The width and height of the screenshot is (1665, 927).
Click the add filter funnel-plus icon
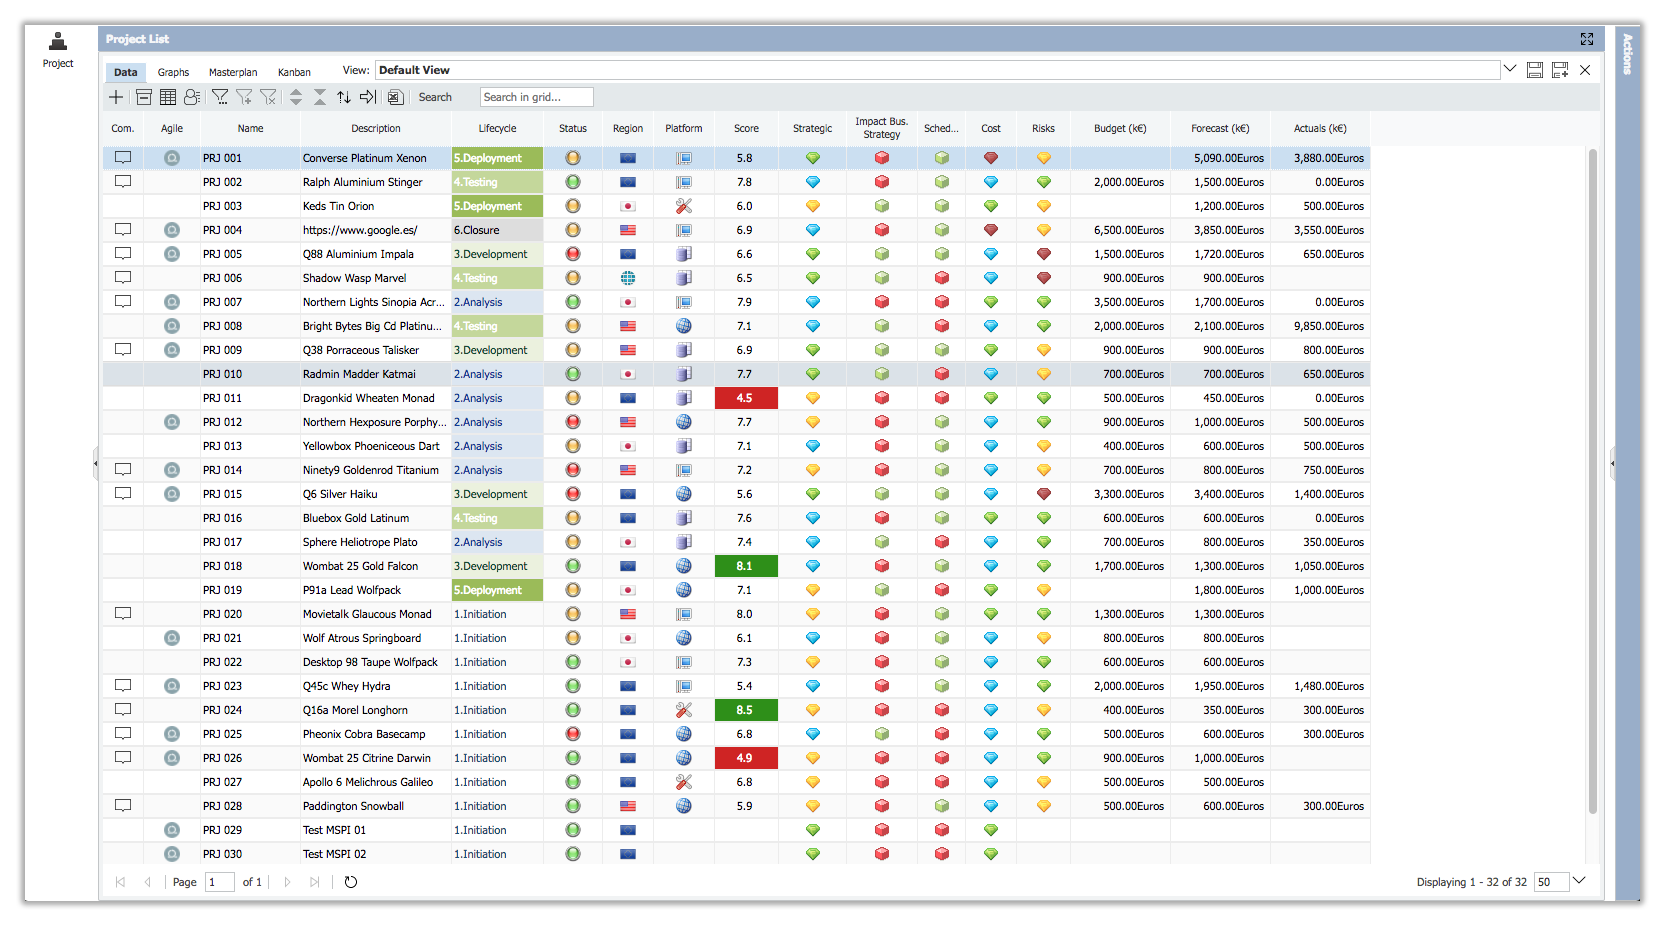pyautogui.click(x=244, y=97)
